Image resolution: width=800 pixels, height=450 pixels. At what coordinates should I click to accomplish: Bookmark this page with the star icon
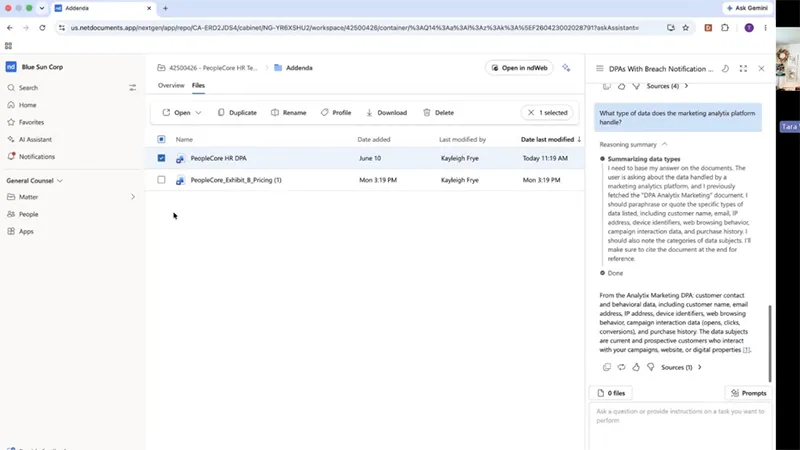(x=686, y=28)
